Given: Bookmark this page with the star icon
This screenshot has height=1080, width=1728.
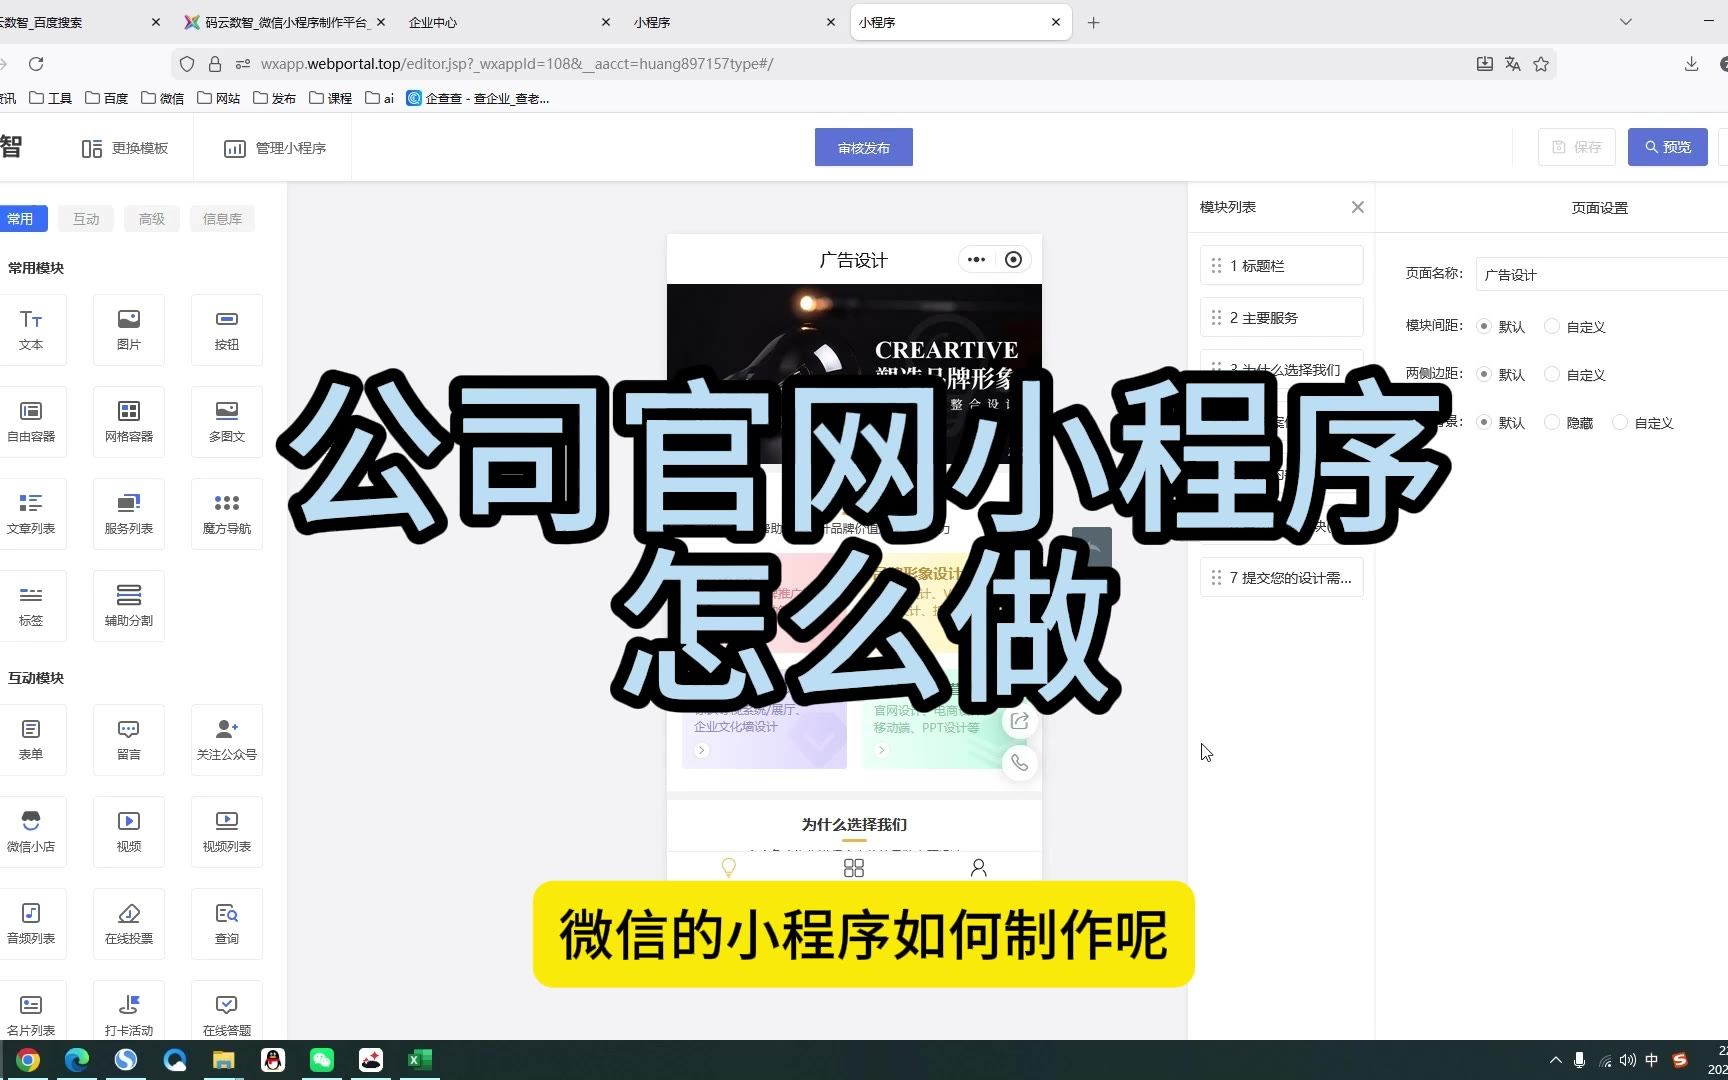Looking at the screenshot, I should (1541, 64).
